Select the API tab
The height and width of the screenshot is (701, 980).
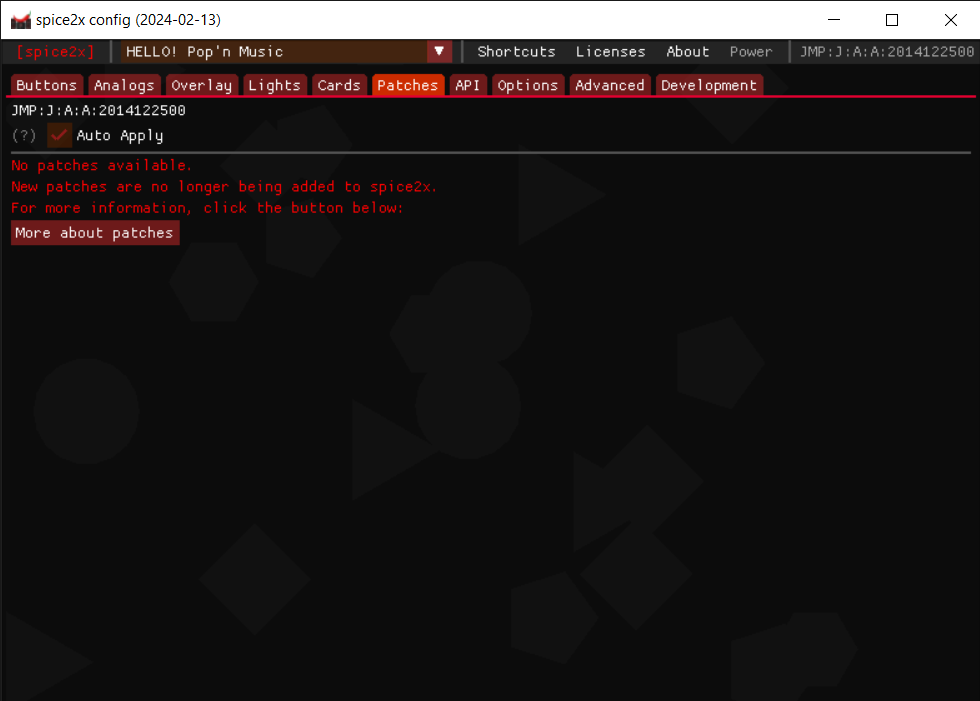pos(467,85)
